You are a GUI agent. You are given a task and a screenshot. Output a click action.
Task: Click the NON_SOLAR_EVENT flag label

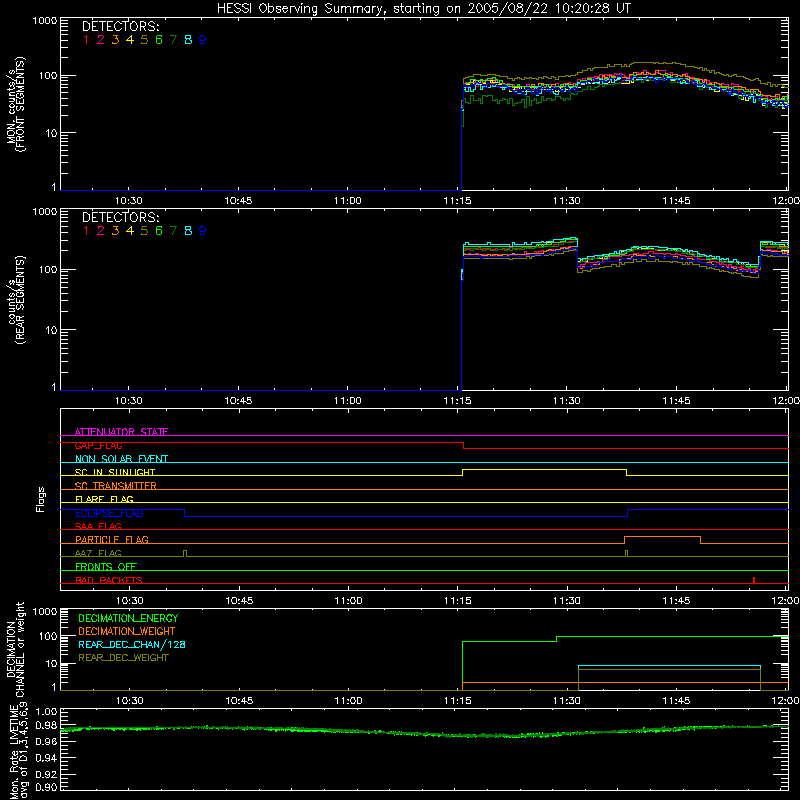pos(121,459)
